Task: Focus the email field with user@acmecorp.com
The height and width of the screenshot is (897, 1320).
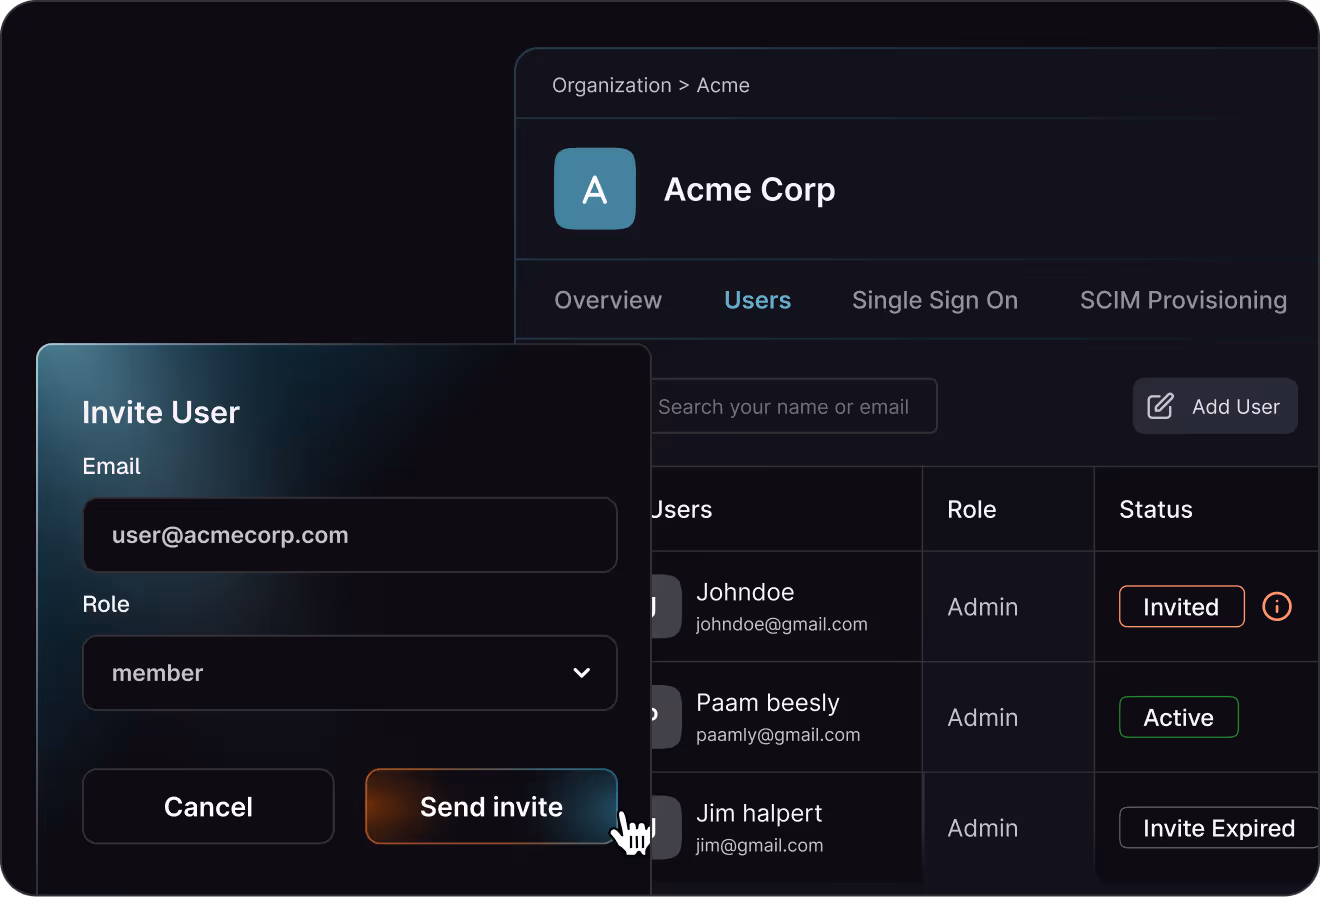Action: pos(349,535)
